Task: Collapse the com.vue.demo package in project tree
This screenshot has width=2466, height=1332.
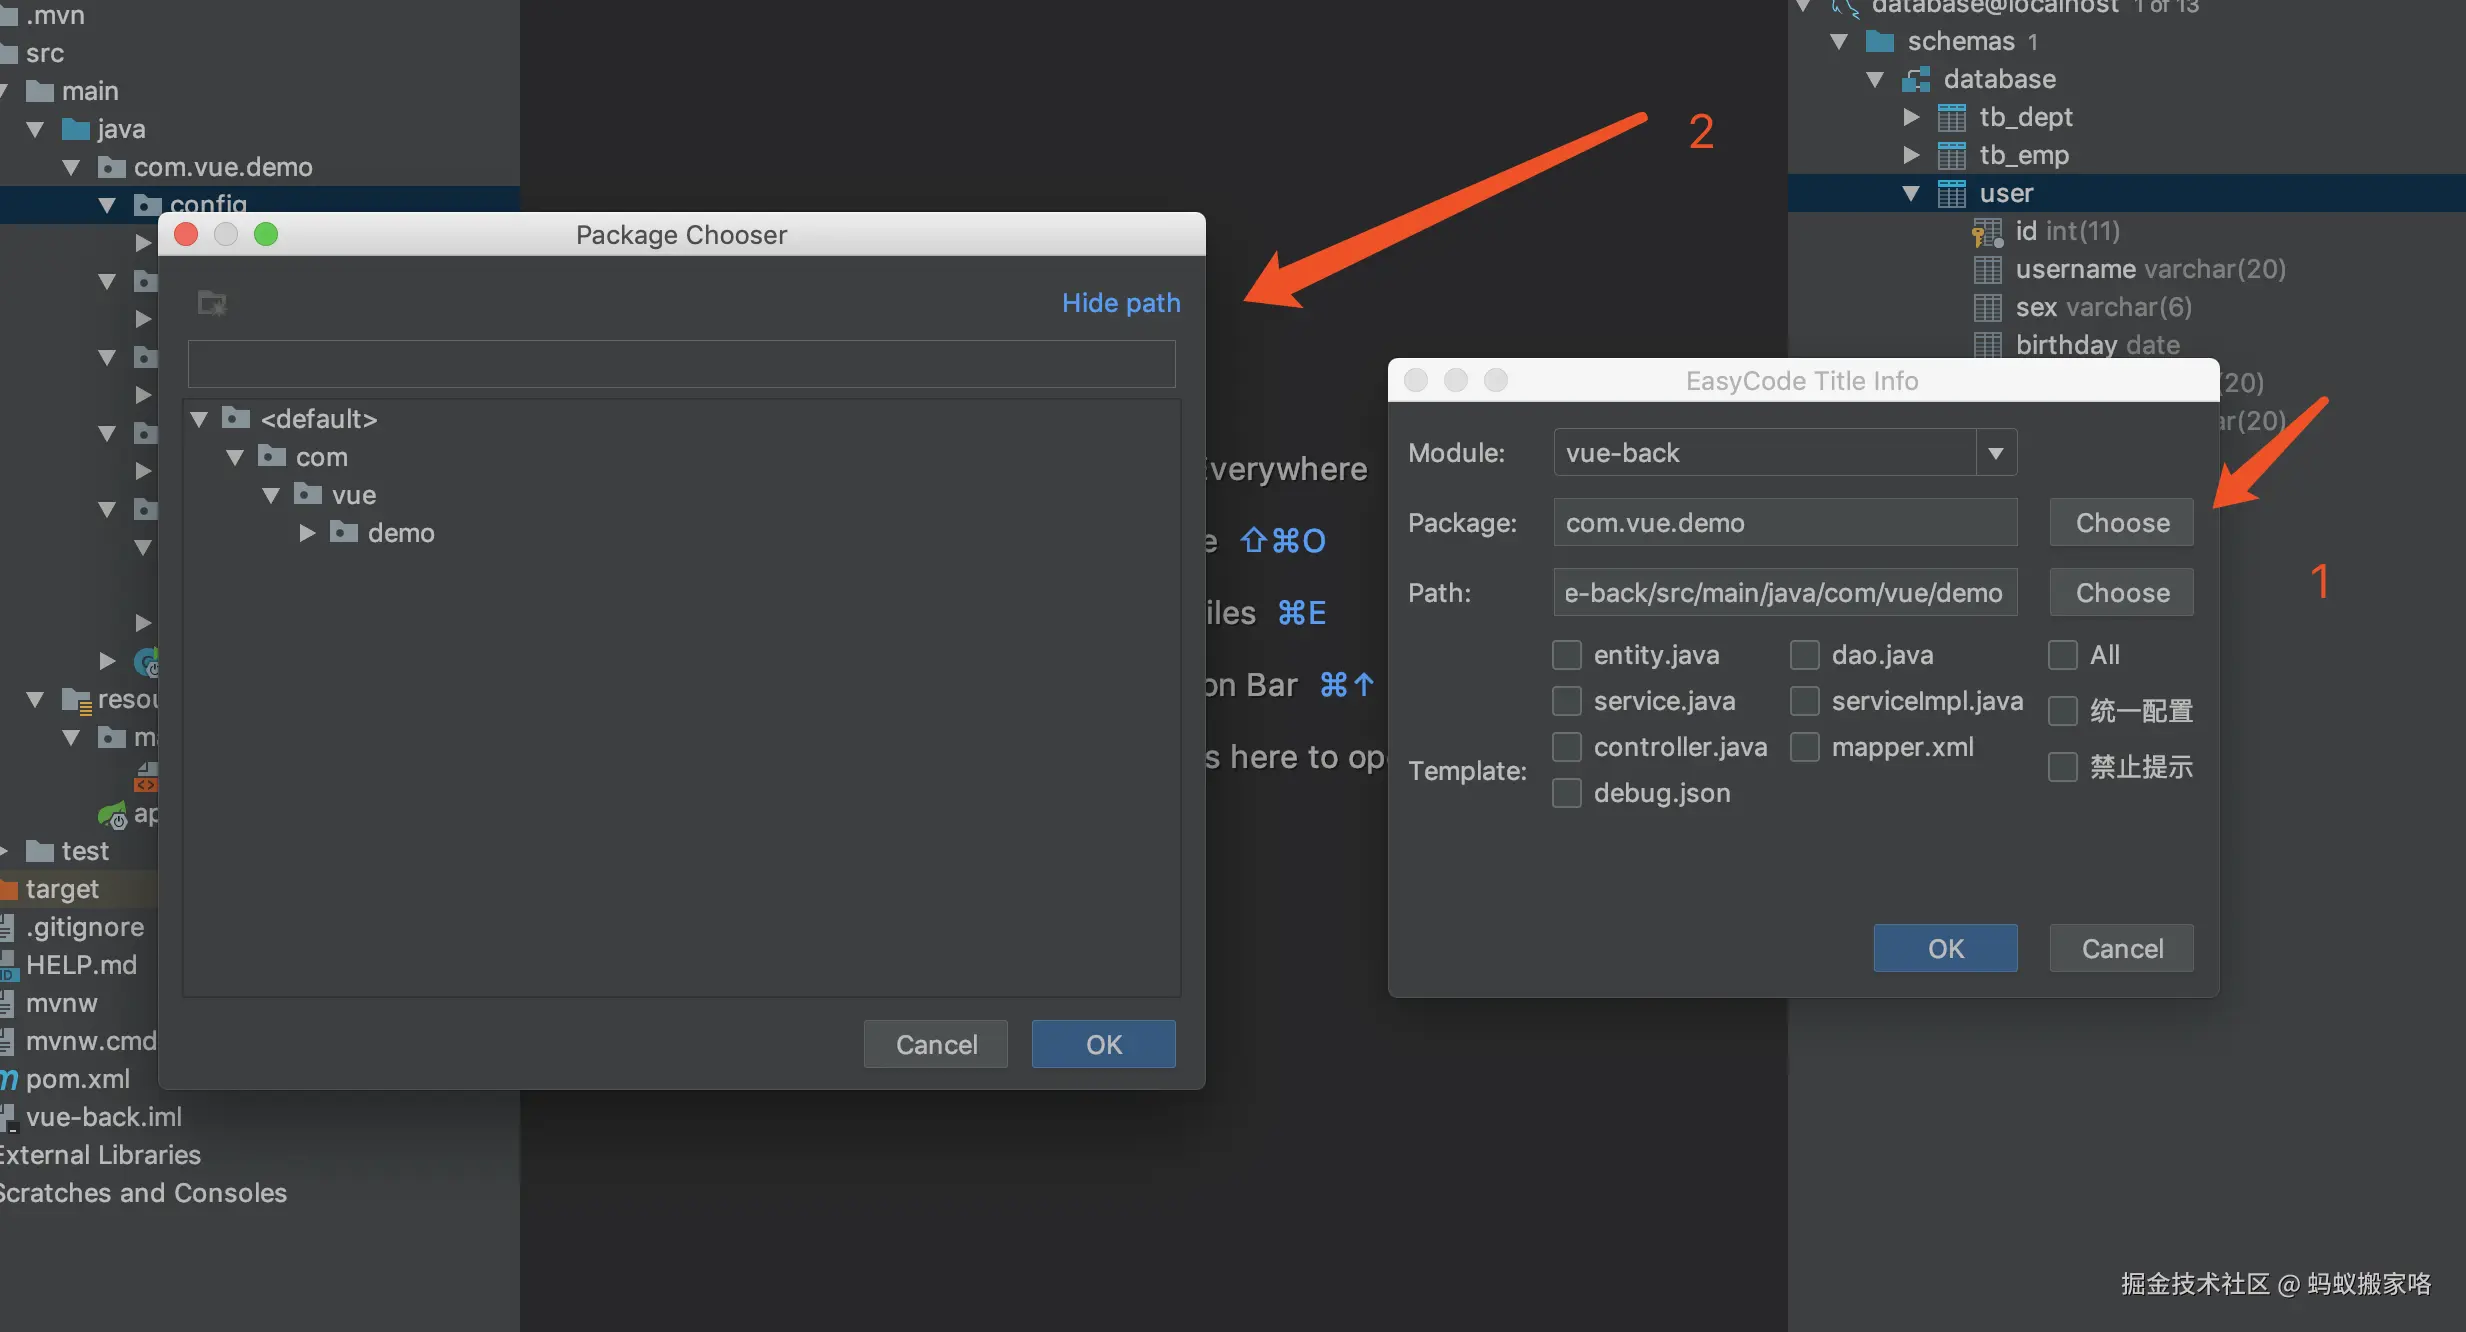Action: pyautogui.click(x=71, y=167)
